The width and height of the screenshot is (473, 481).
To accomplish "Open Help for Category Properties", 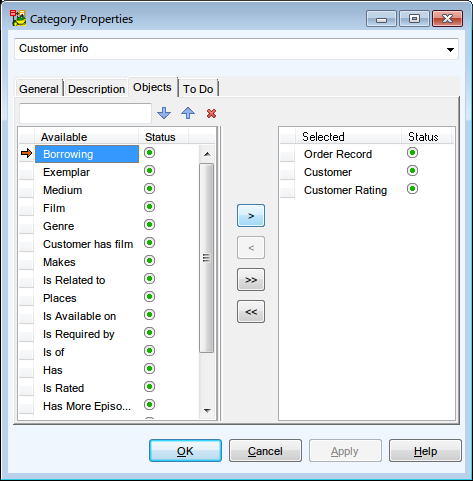I will pyautogui.click(x=425, y=451).
